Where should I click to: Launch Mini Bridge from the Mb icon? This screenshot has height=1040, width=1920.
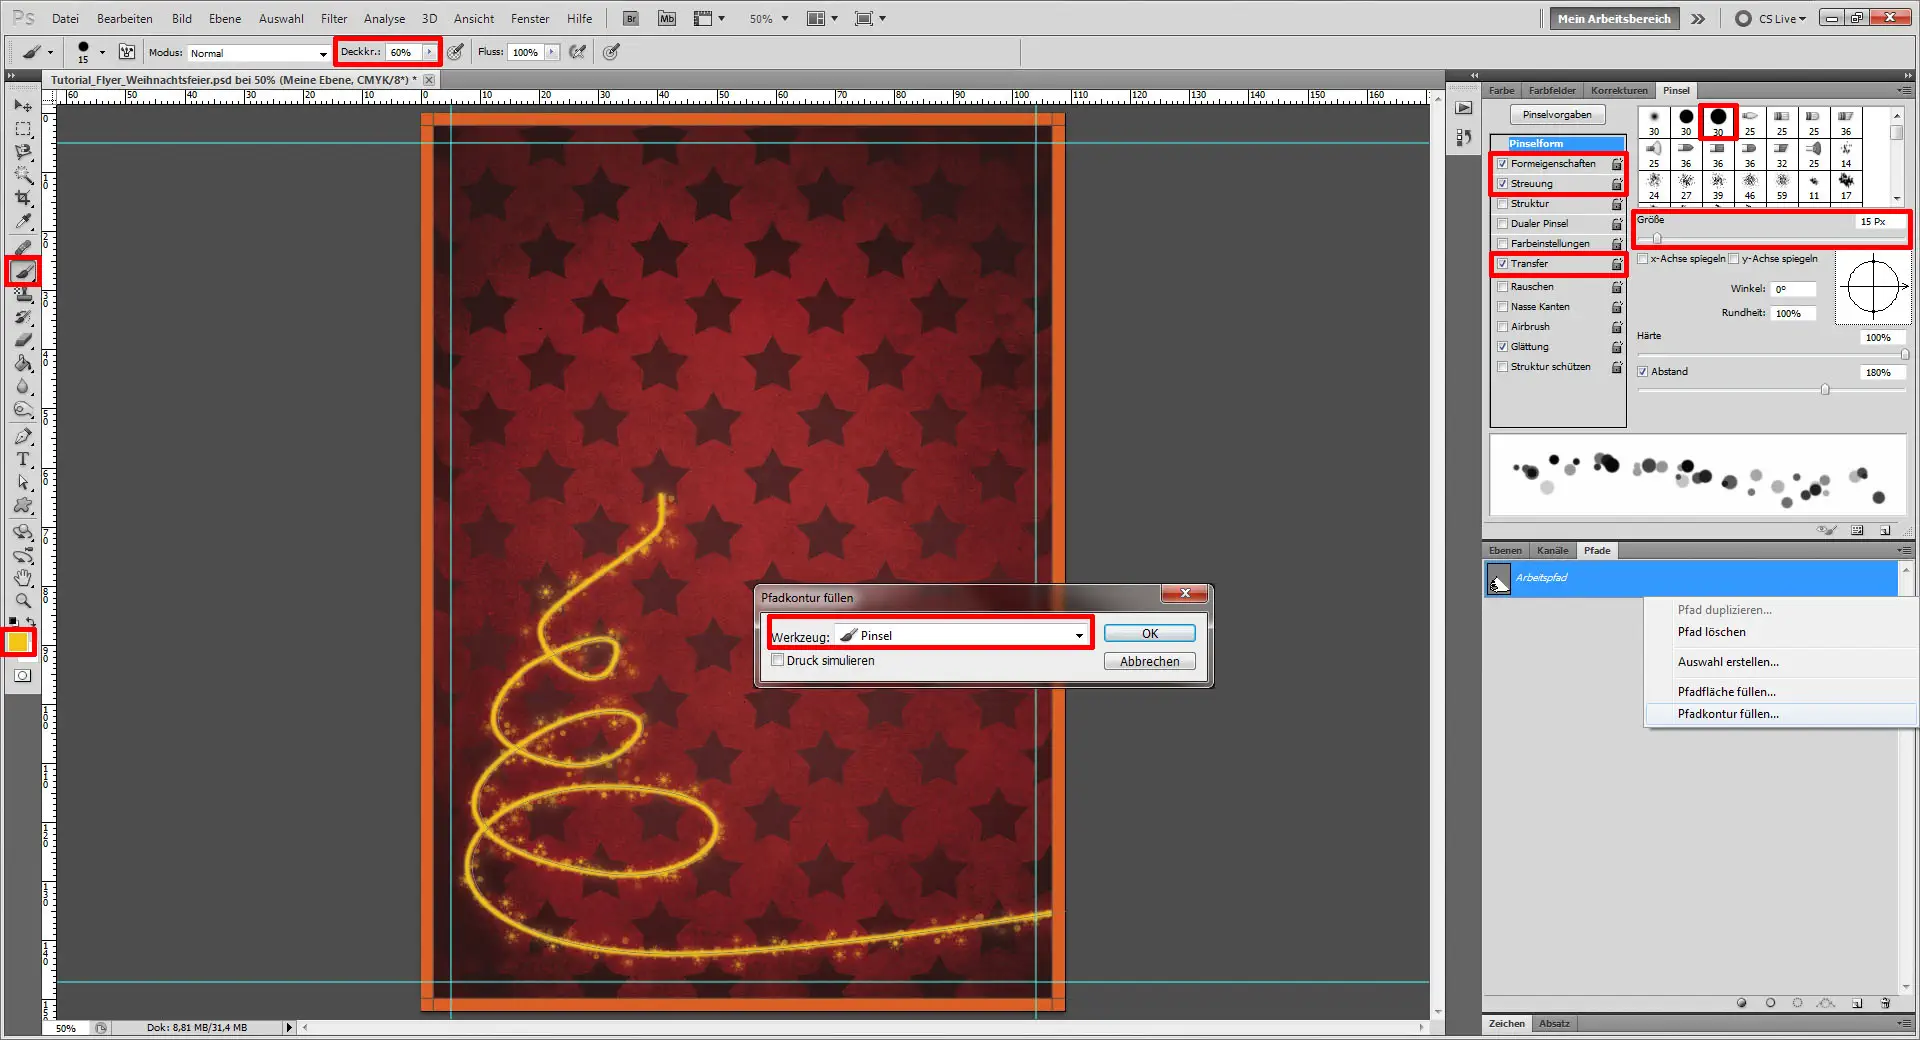[x=667, y=18]
